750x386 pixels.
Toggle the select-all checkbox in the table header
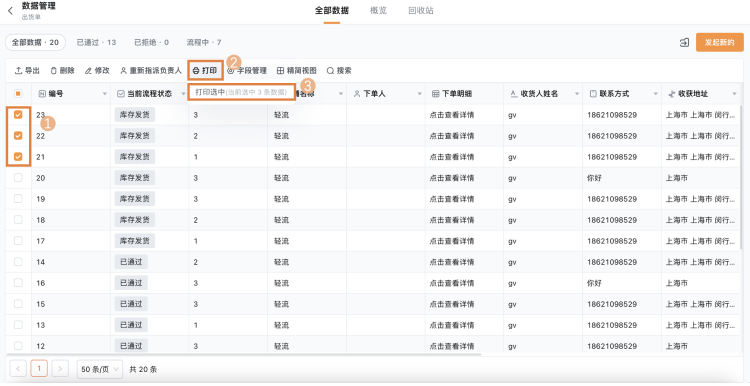pos(18,94)
